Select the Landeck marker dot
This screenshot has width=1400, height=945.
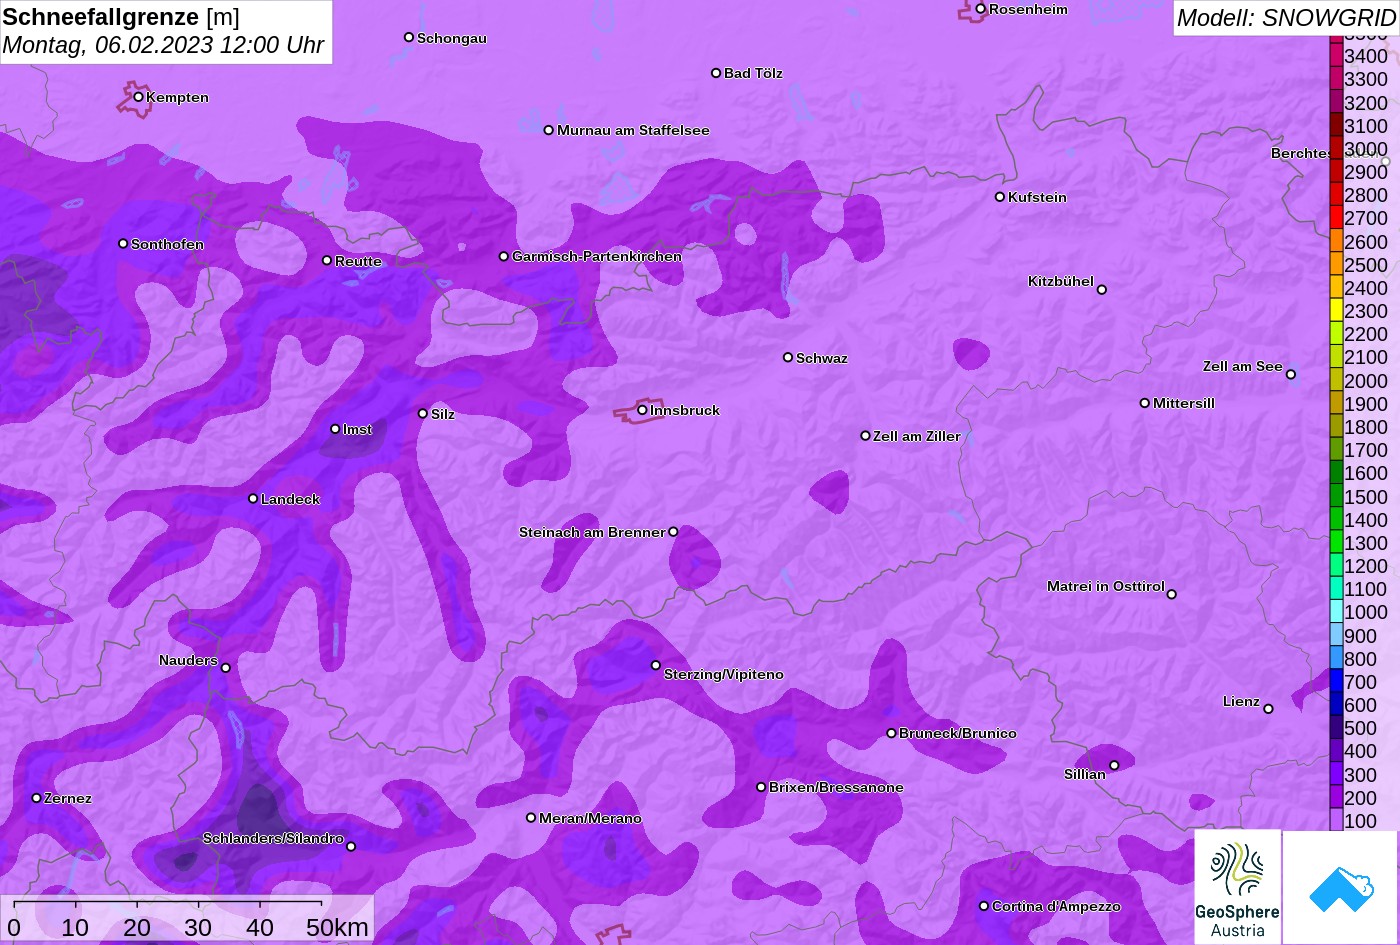point(253,499)
